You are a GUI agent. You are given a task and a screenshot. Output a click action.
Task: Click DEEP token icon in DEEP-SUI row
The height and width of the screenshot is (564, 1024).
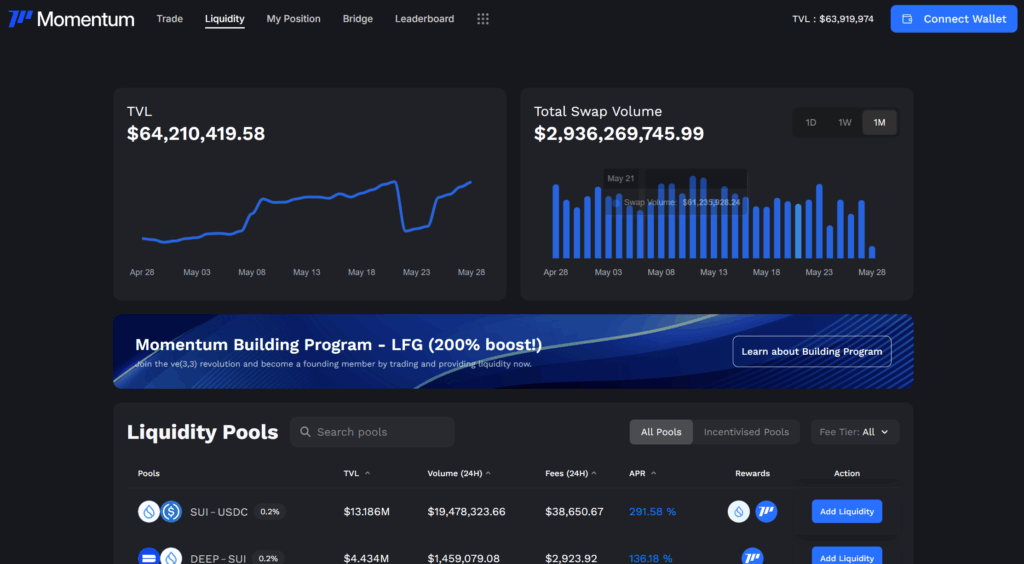149,557
